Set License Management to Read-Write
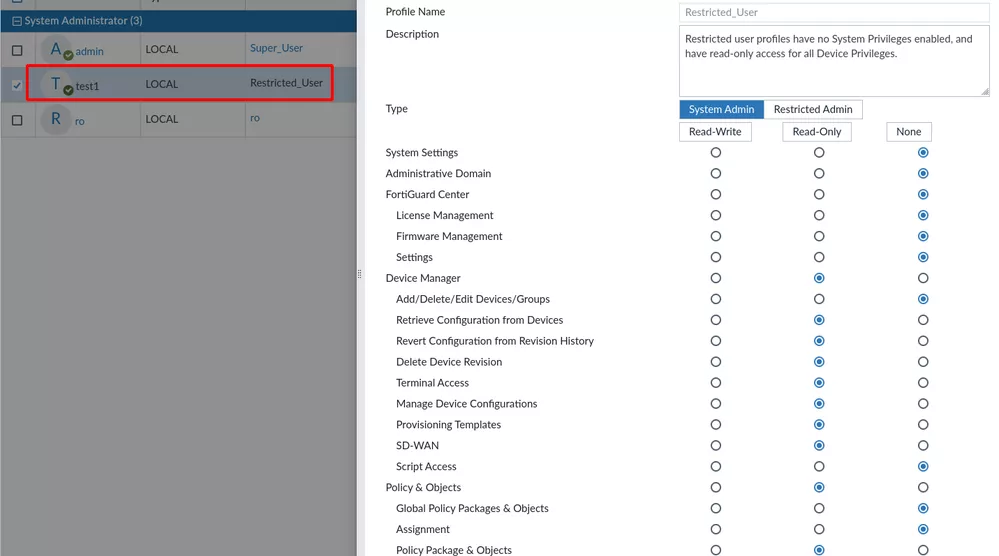Viewport: 999px width, 556px height. point(715,215)
